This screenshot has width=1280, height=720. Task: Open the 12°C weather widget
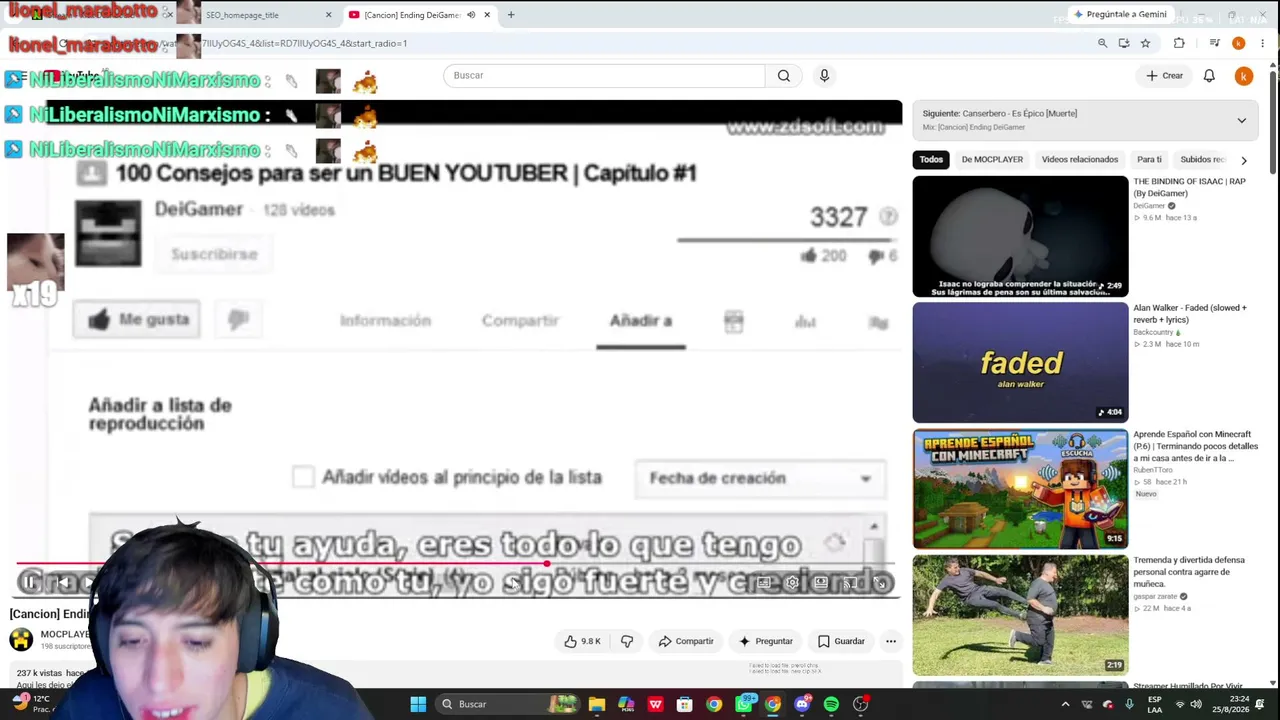[35, 704]
